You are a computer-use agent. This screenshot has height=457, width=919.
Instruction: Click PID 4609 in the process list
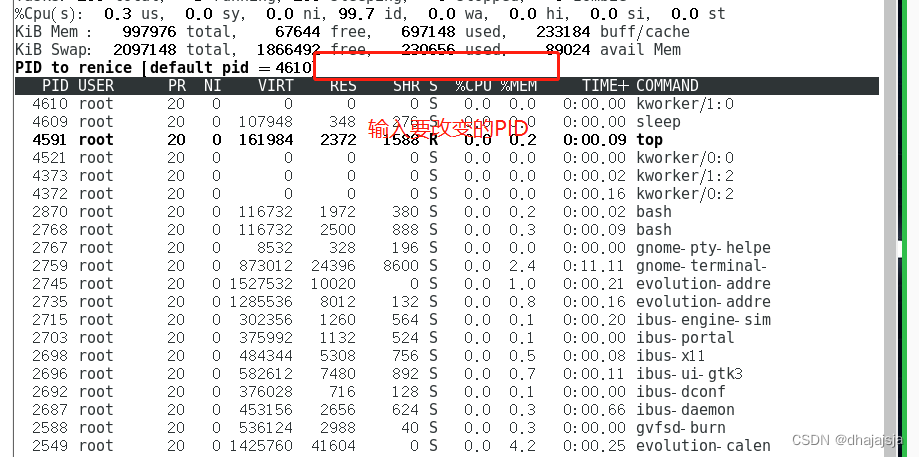[50, 122]
